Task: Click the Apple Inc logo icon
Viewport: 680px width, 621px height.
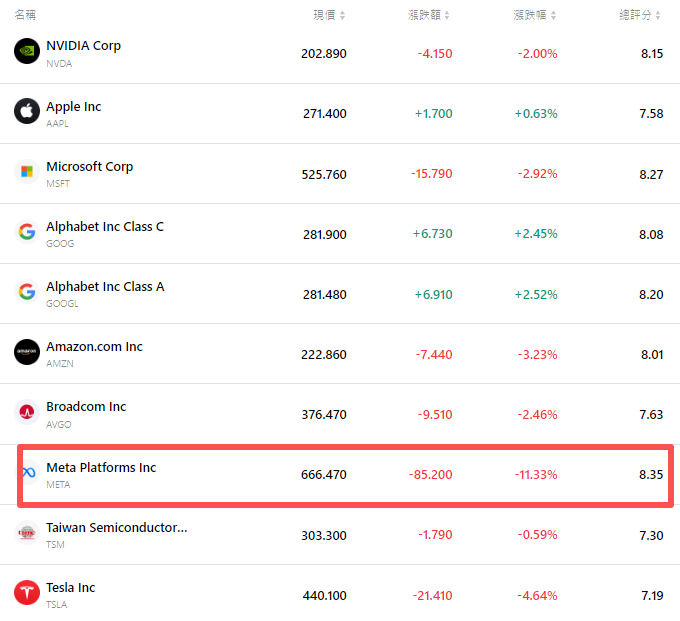Action: tap(27, 112)
